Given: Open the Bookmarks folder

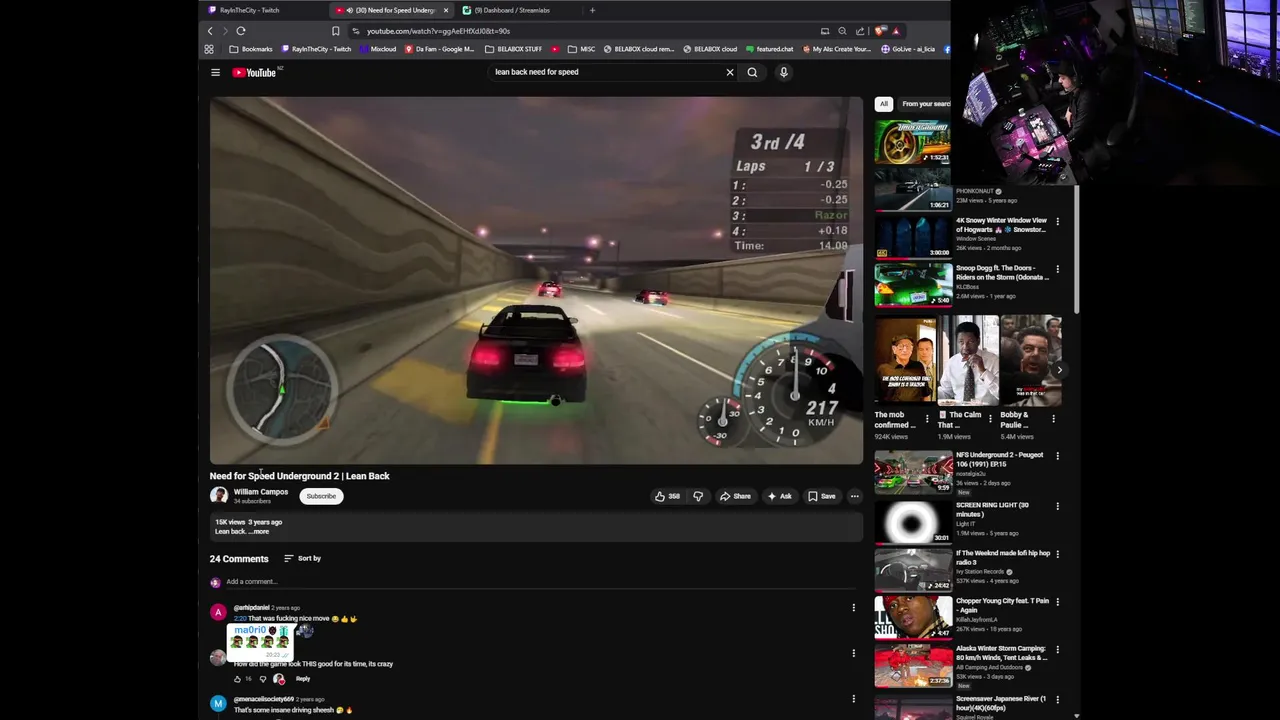Looking at the screenshot, I should pos(251,49).
